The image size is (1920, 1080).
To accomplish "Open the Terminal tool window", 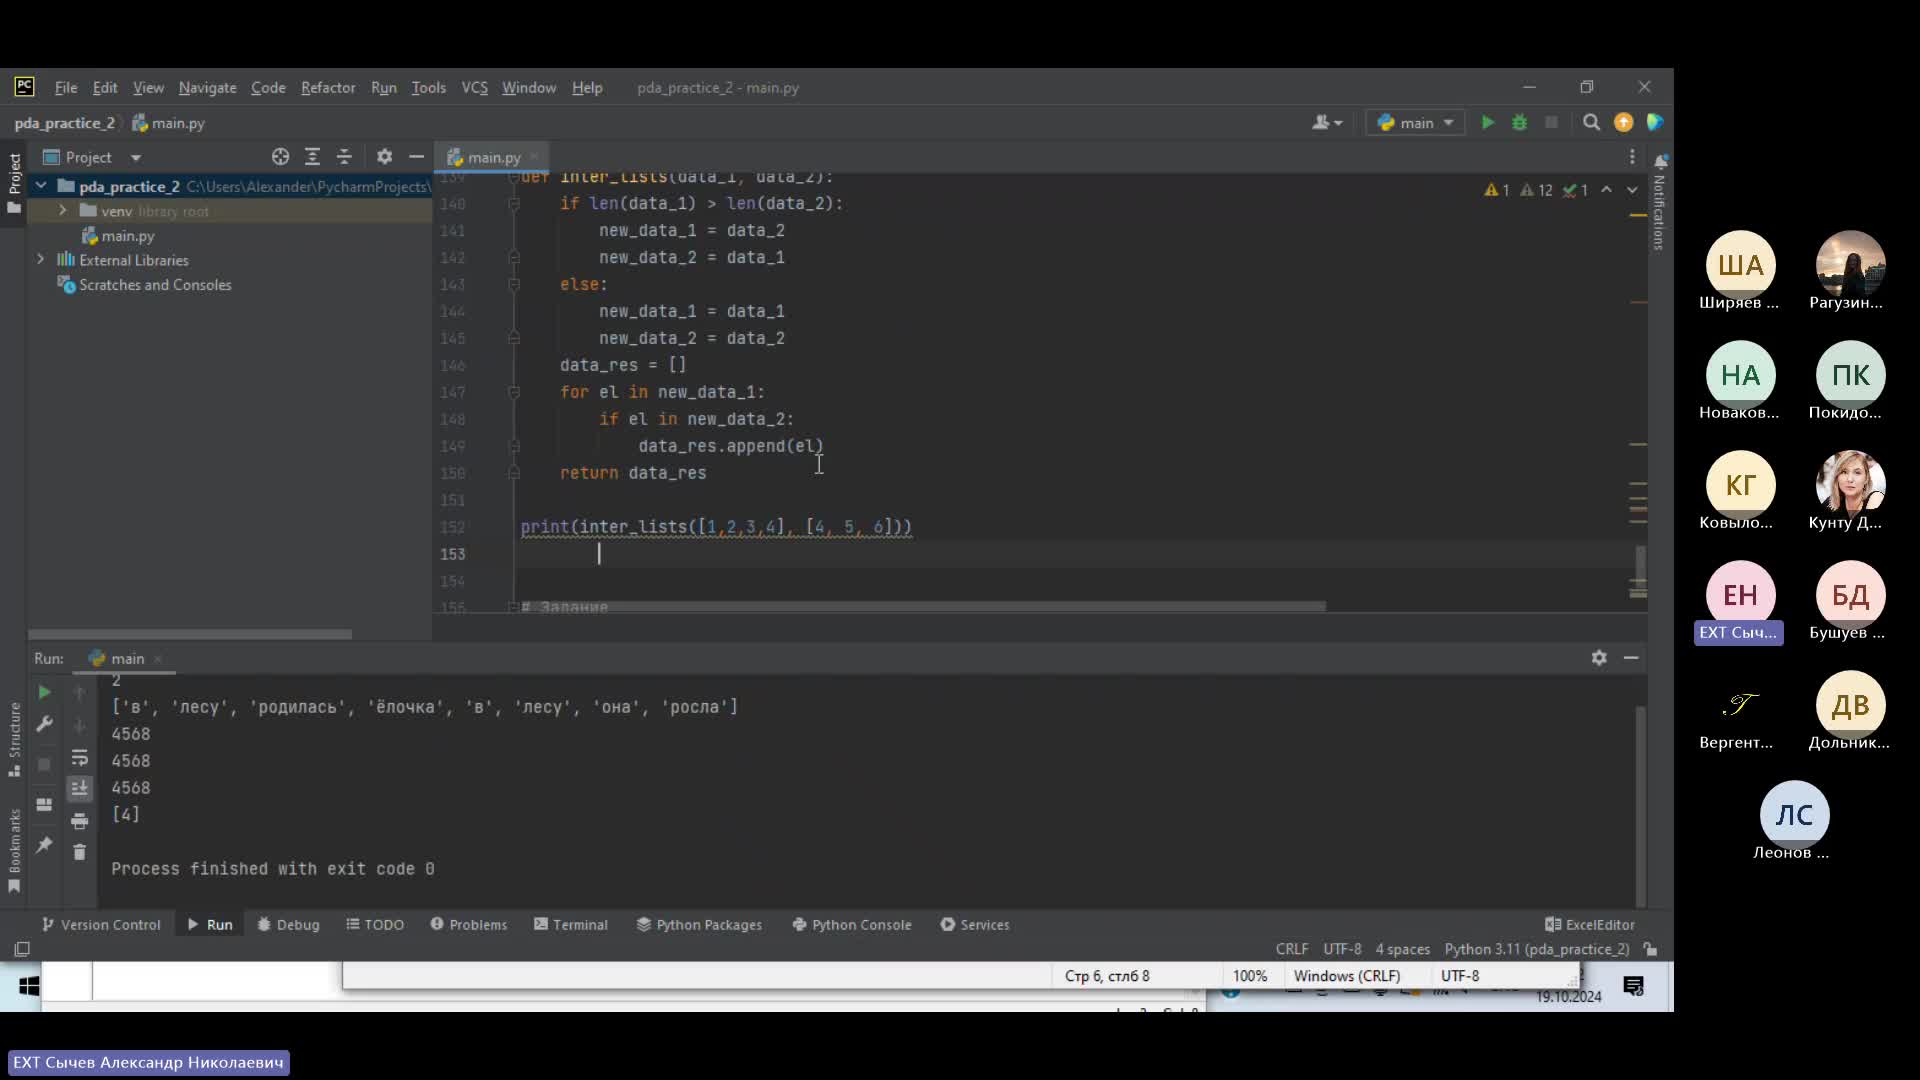I will tap(571, 925).
